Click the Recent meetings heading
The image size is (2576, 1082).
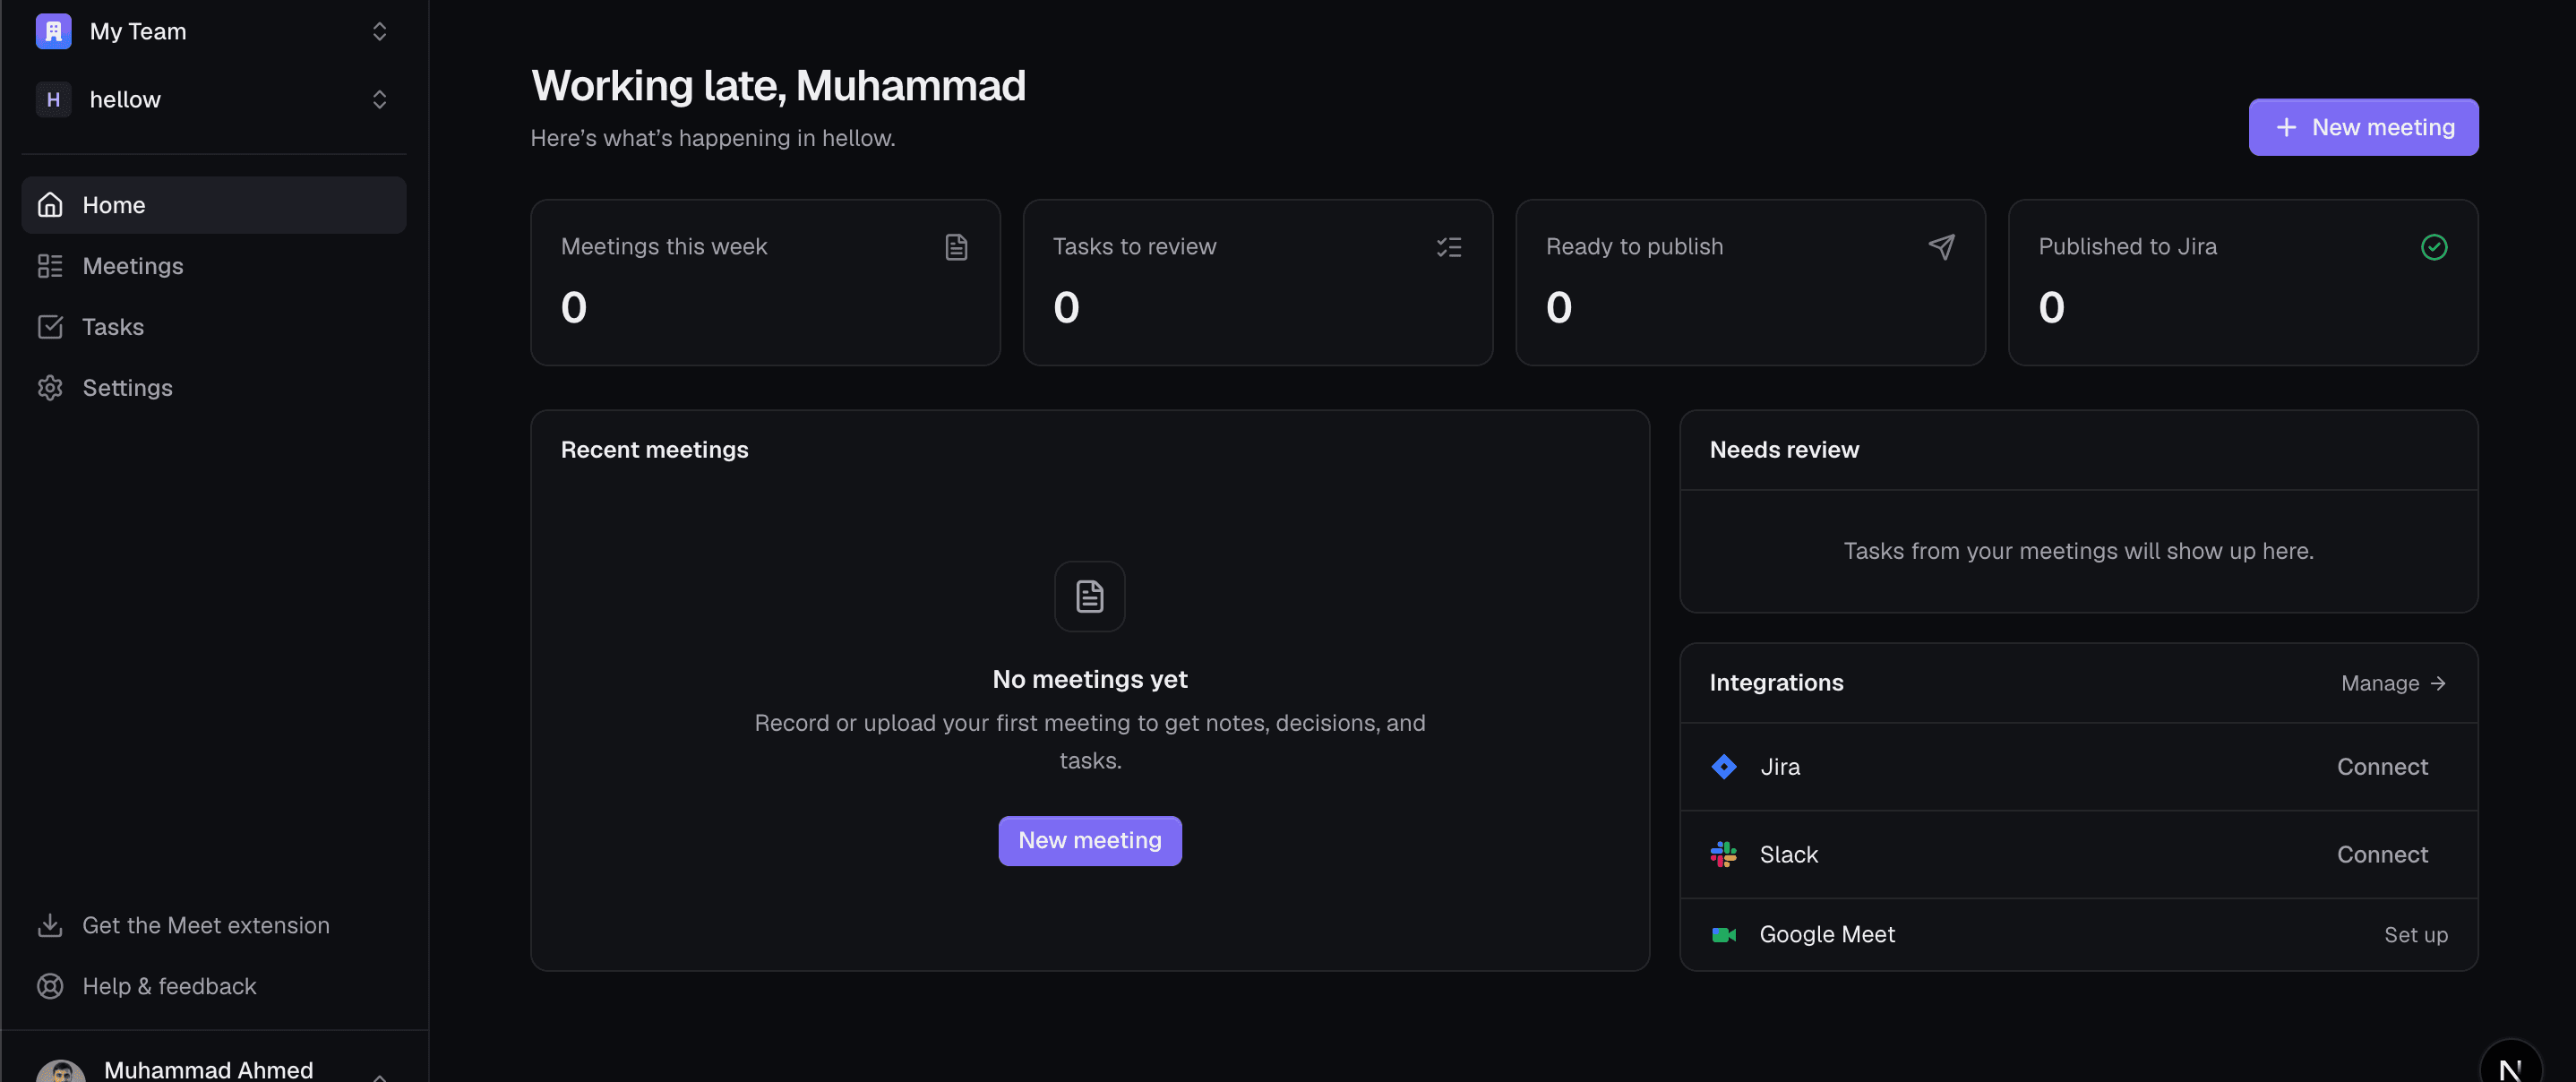(654, 450)
